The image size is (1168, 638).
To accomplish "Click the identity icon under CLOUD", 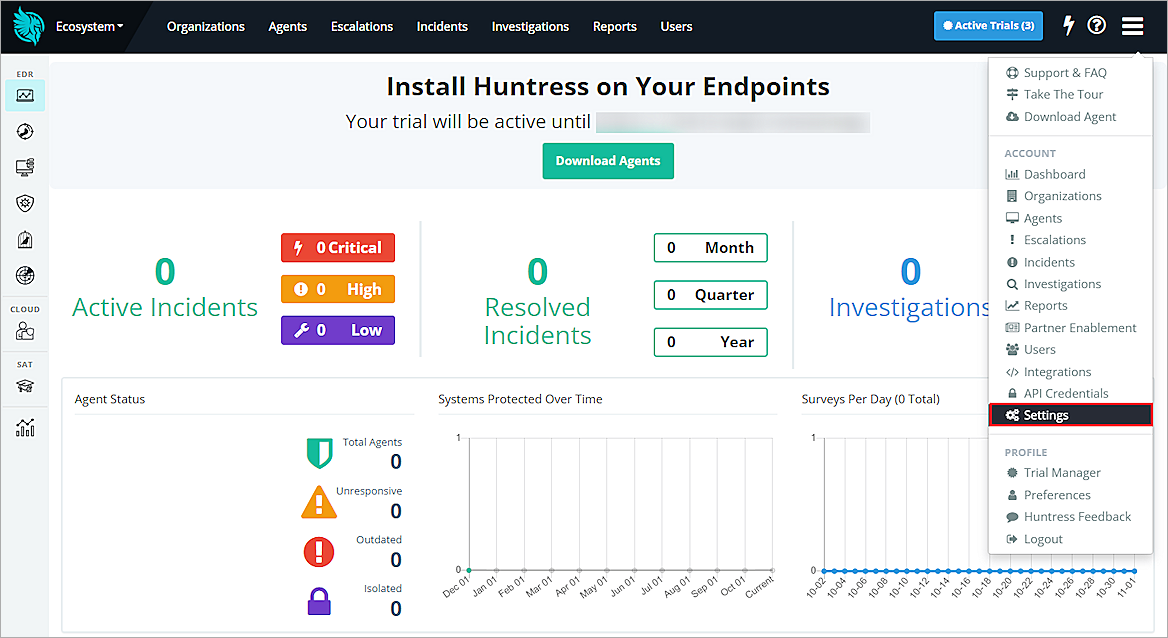I will click(x=24, y=329).
